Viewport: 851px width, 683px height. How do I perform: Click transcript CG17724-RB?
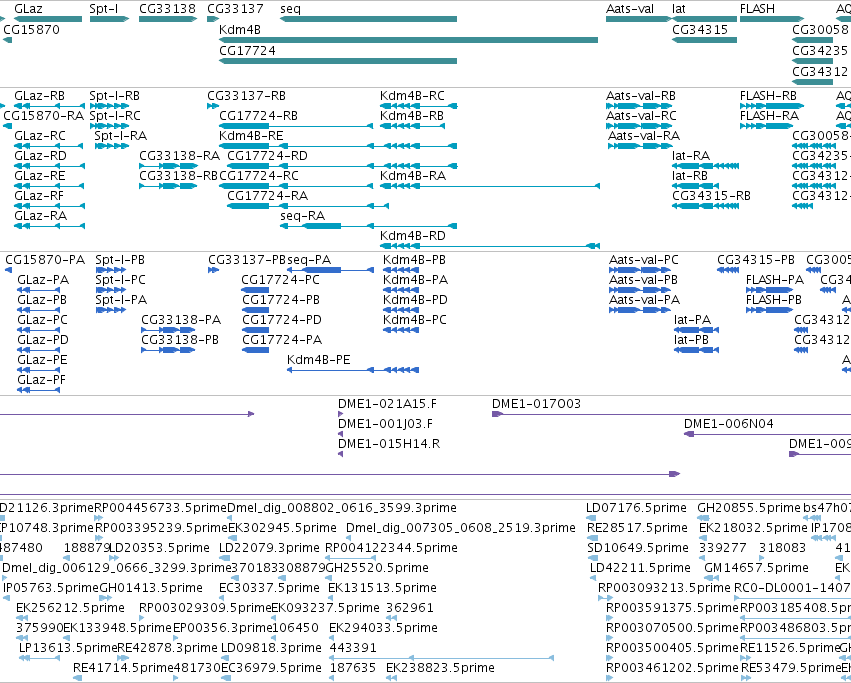coord(296,126)
